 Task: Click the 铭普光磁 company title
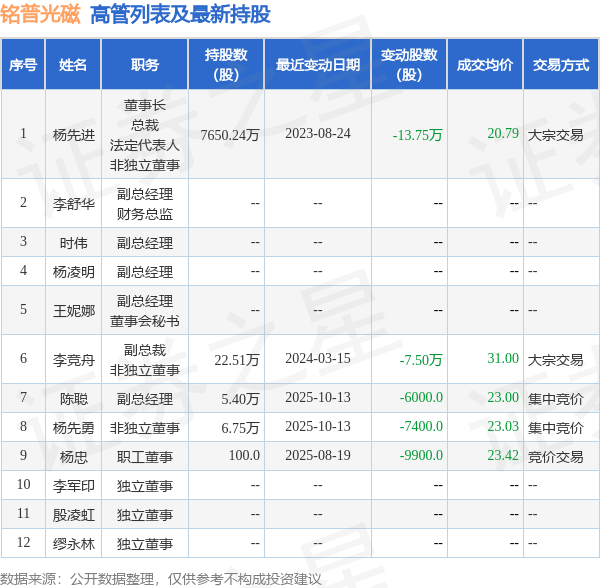tap(40, 15)
